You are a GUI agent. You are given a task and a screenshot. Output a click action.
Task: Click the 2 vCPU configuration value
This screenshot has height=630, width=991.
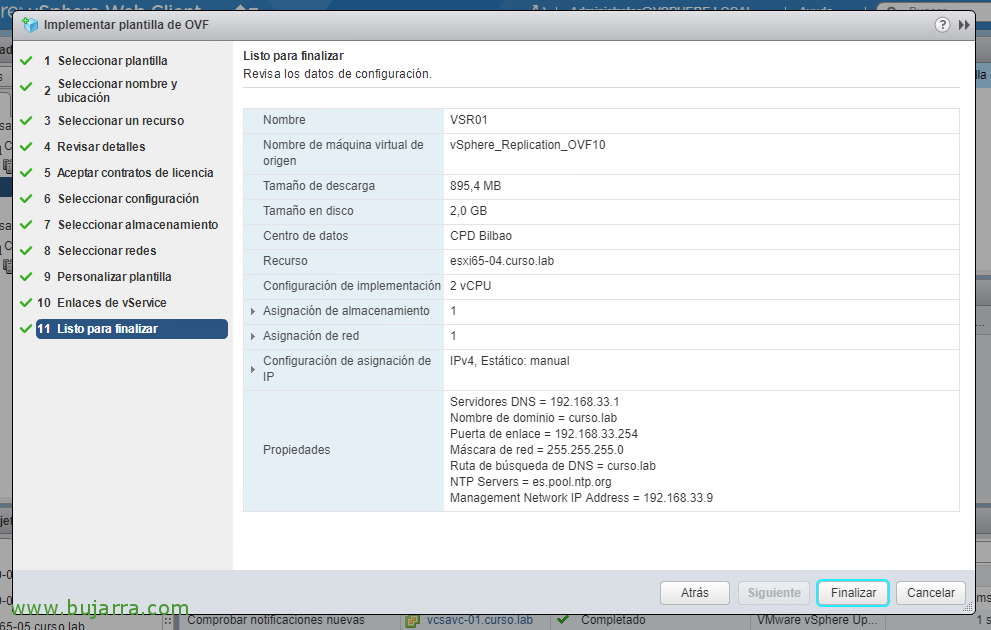point(470,286)
